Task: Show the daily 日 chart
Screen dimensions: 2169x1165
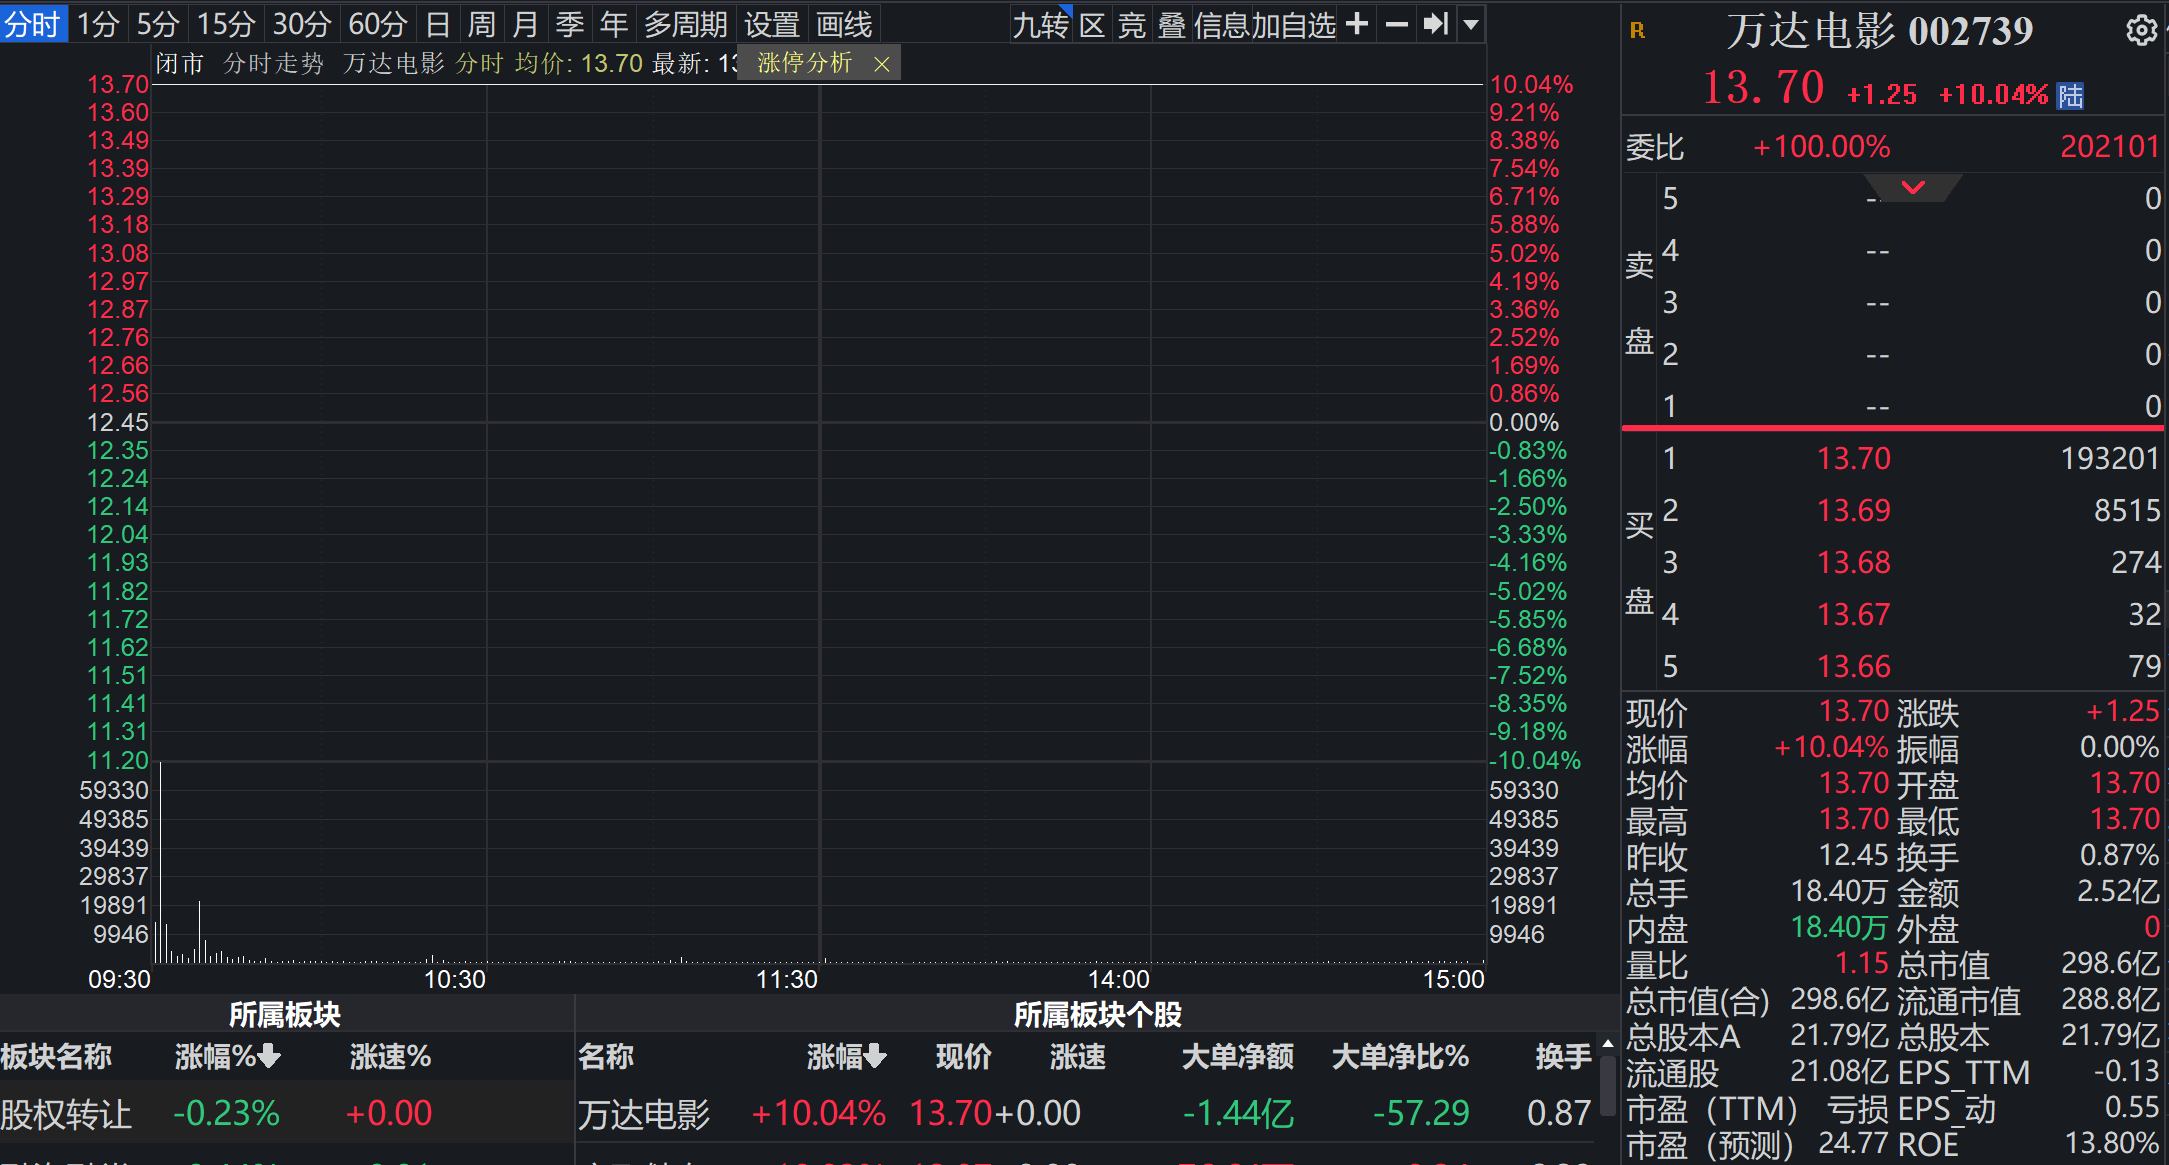Action: coord(437,24)
